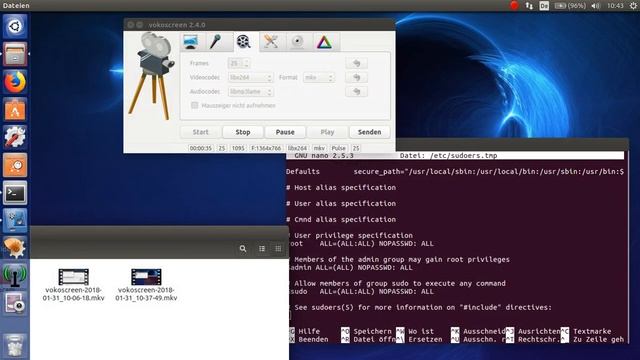Image resolution: width=640 pixels, height=360 pixels.
Task: Open the system gear session menu
Action: click(633, 5)
